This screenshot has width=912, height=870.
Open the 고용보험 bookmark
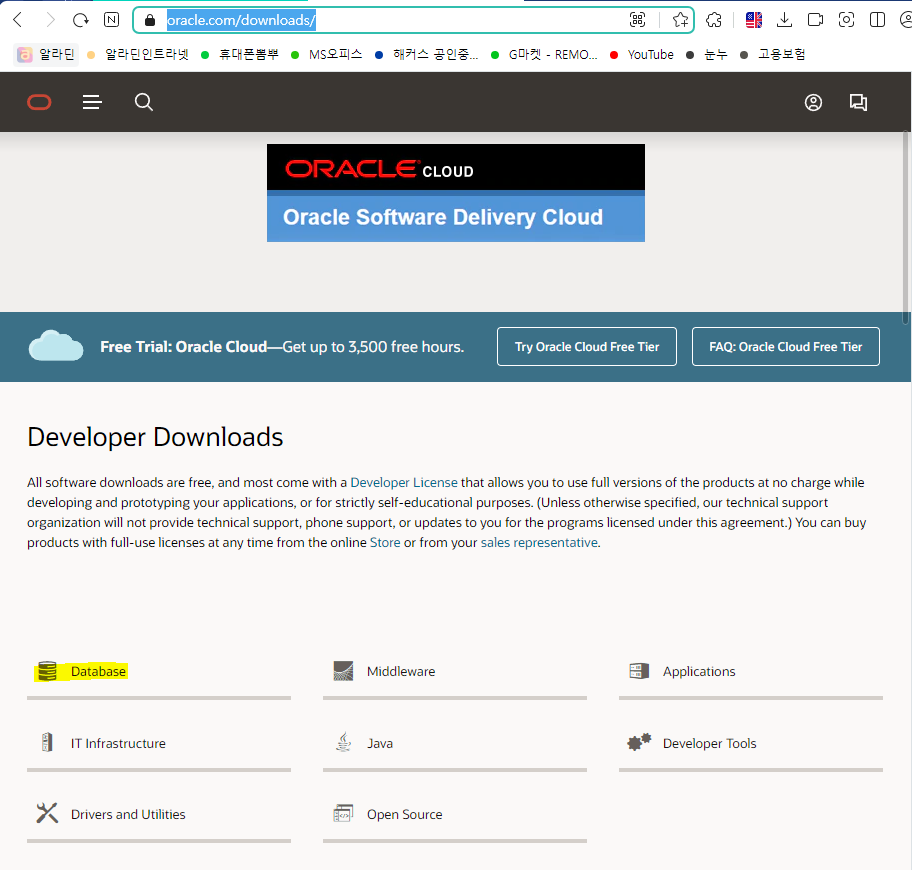click(772, 55)
